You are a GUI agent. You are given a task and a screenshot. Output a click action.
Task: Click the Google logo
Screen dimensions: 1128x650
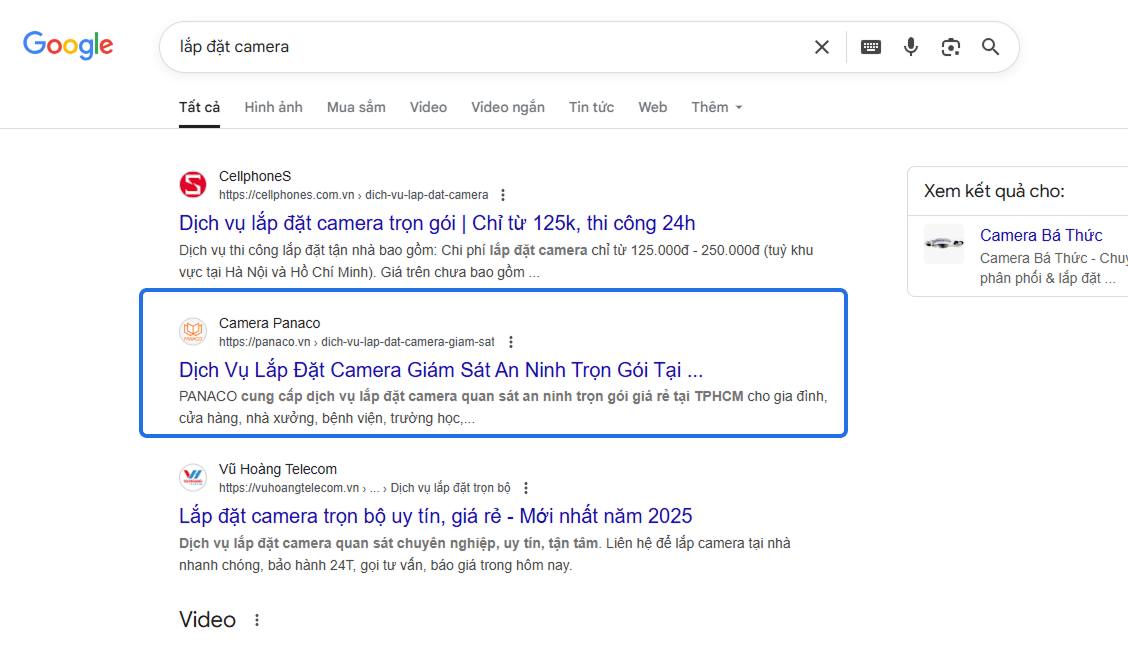68,45
